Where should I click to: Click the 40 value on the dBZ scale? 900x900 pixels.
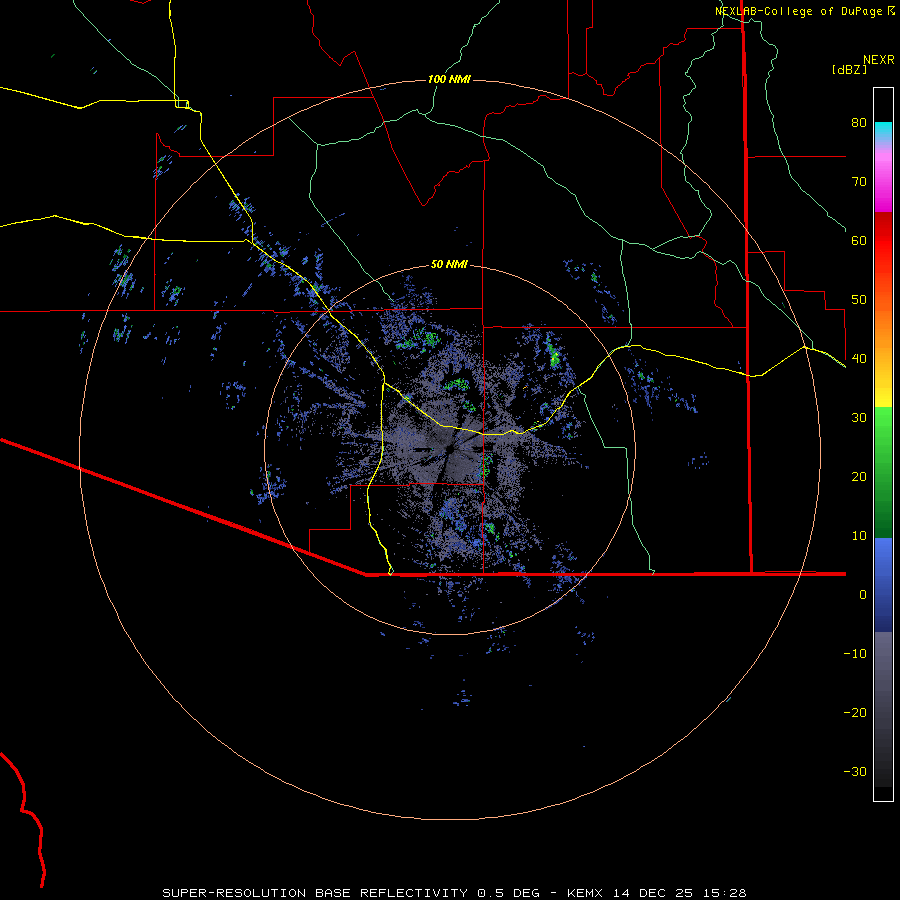pyautogui.click(x=859, y=358)
